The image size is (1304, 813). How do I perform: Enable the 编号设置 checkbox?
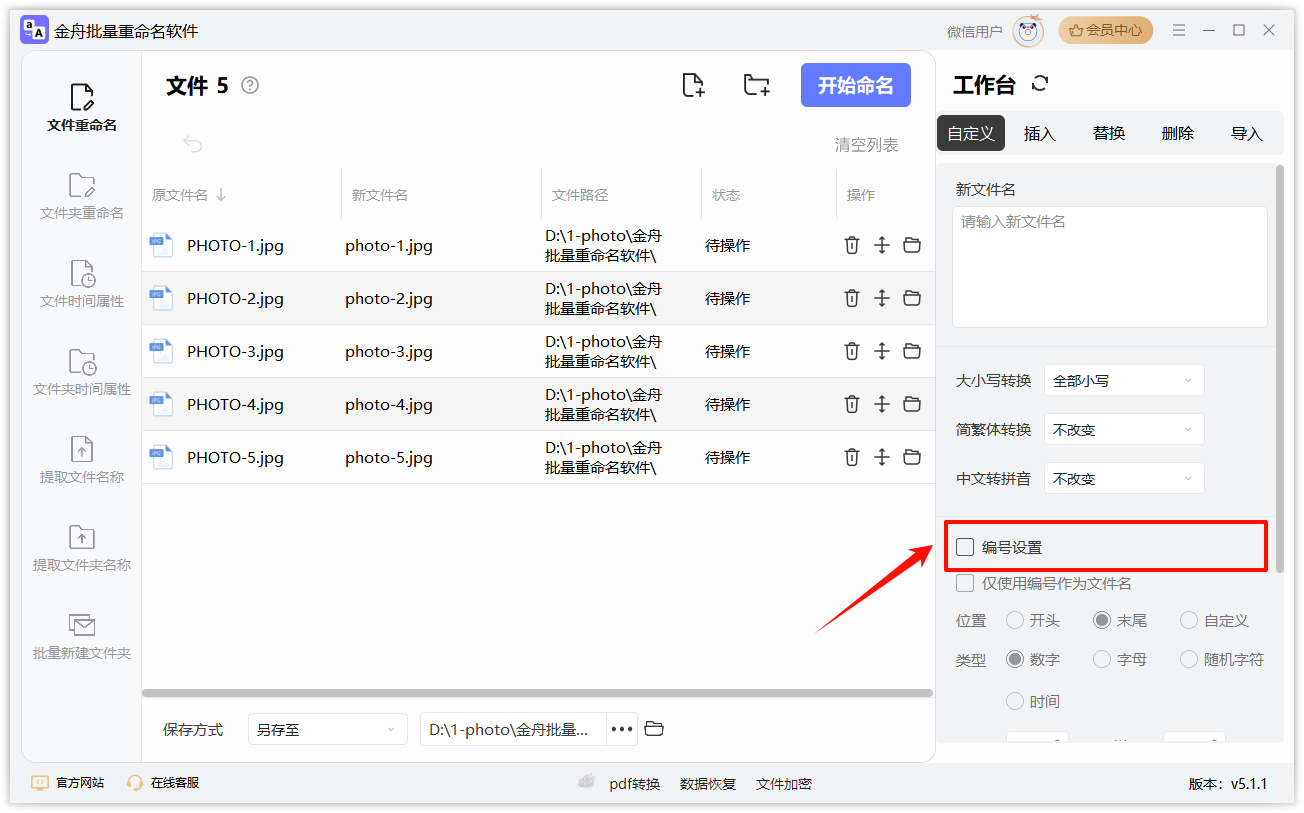pyautogui.click(x=965, y=547)
